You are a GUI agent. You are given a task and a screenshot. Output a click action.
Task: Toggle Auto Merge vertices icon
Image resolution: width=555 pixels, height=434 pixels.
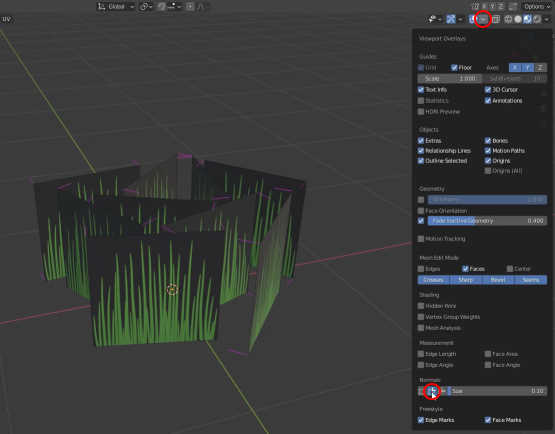513,6
